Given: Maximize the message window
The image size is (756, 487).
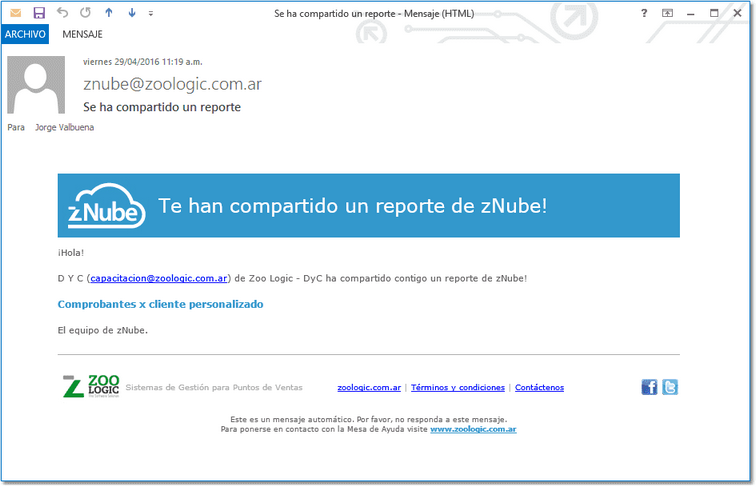Looking at the screenshot, I should (x=714, y=13).
